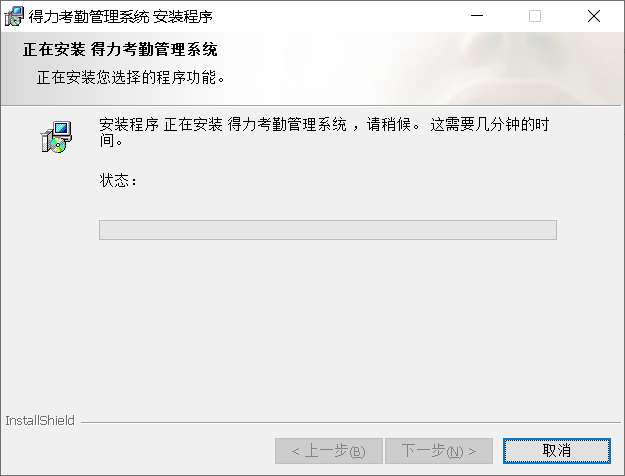The height and width of the screenshot is (476, 625).
Task: Click the 下一步(N) next button
Action: point(439,451)
